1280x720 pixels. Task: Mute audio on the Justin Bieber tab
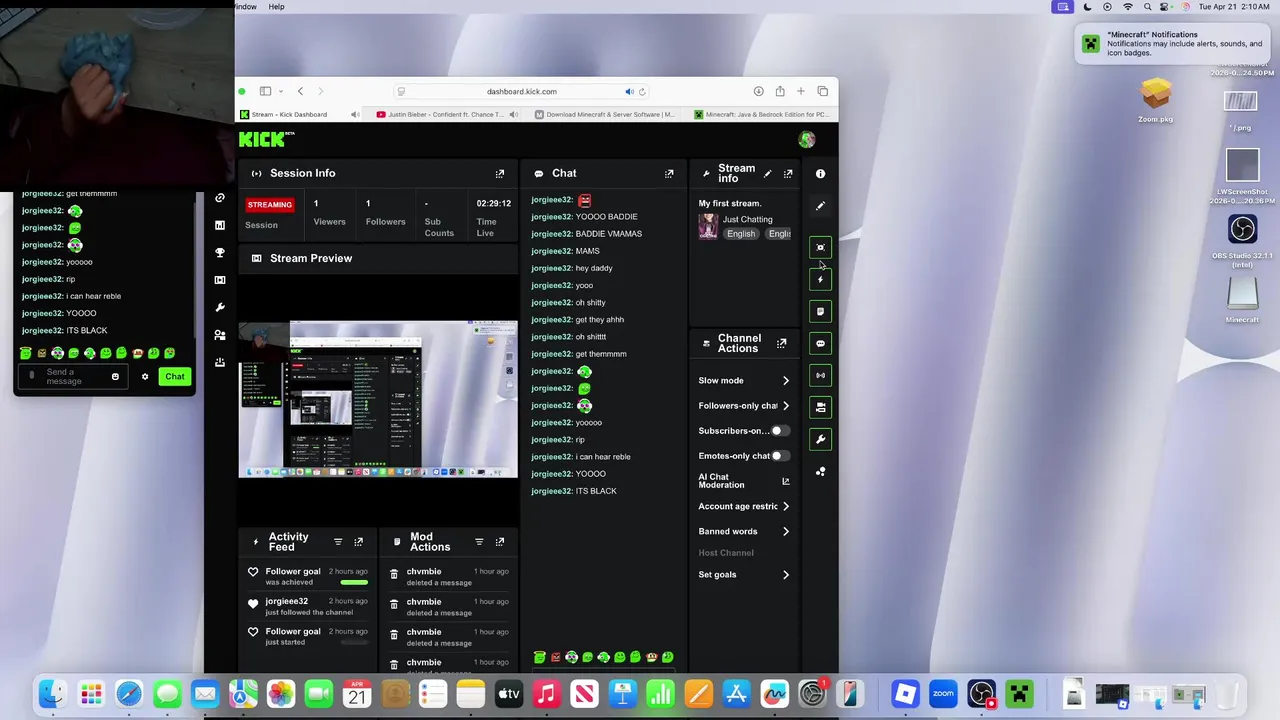(x=513, y=115)
